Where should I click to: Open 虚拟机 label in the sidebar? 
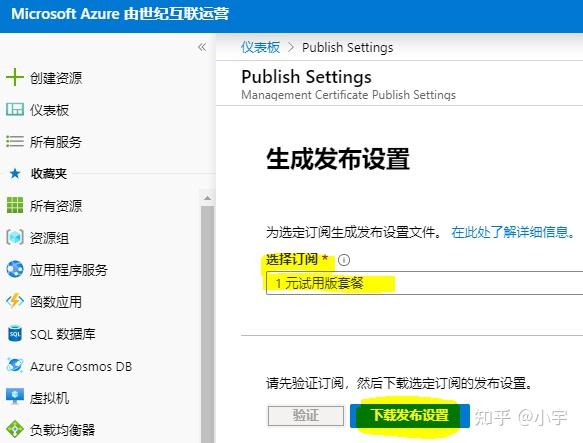point(49,398)
